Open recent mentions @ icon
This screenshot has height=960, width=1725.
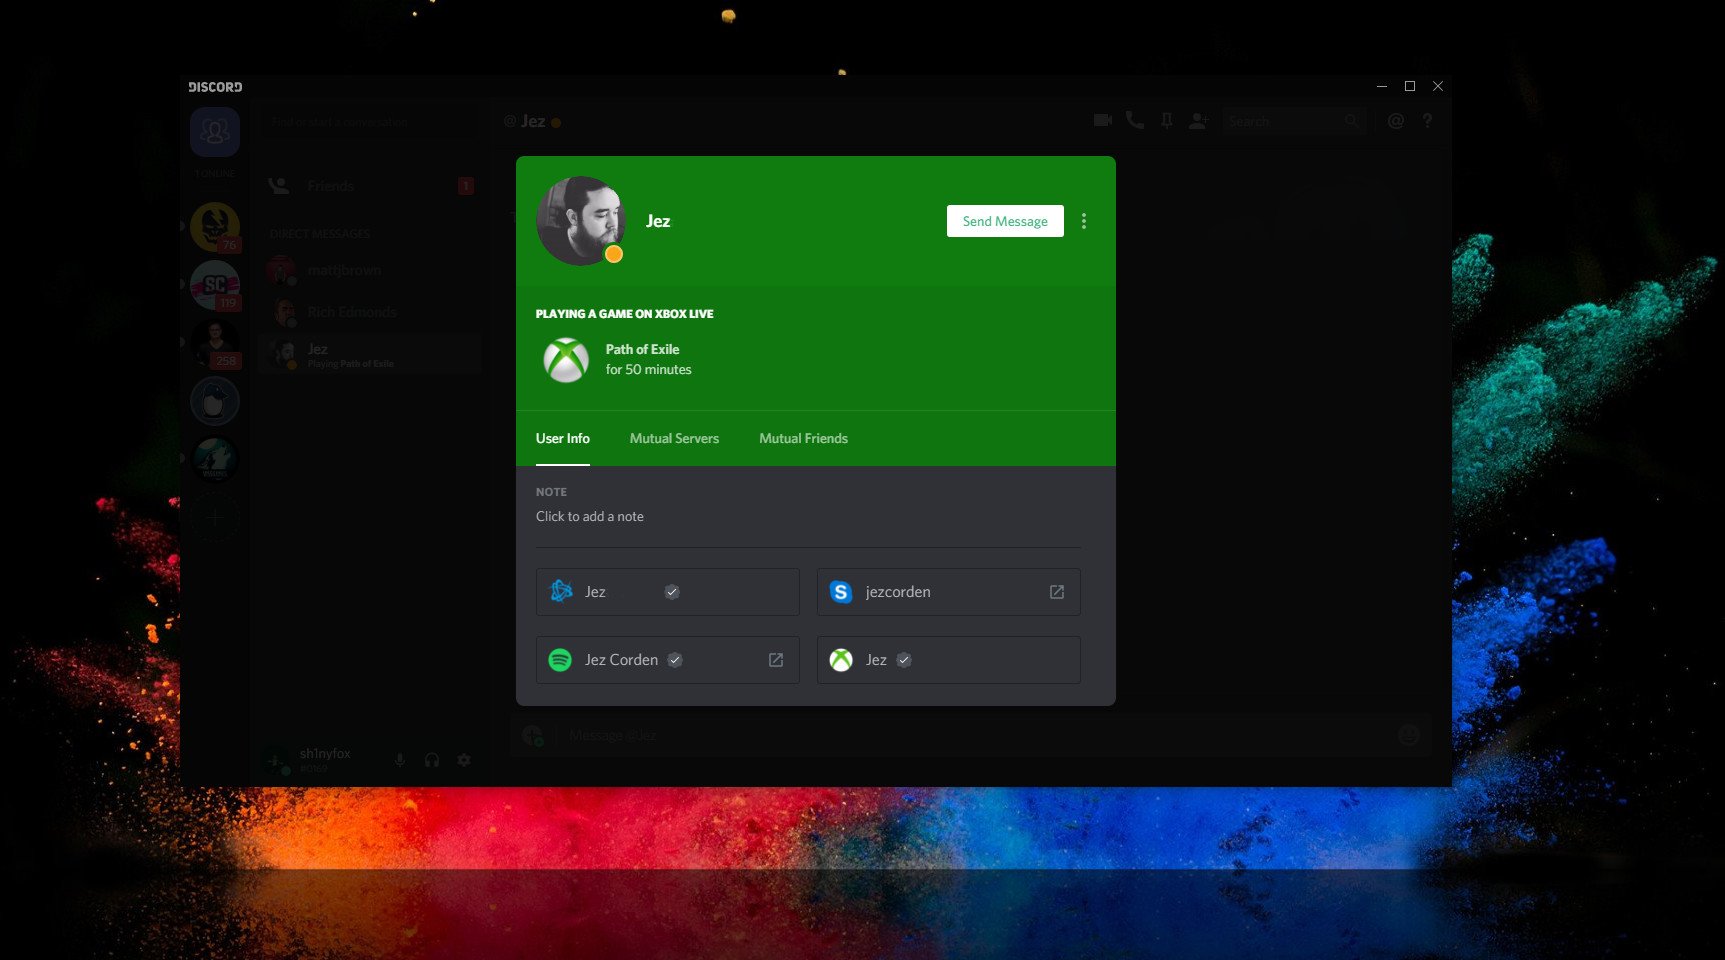tap(1396, 121)
